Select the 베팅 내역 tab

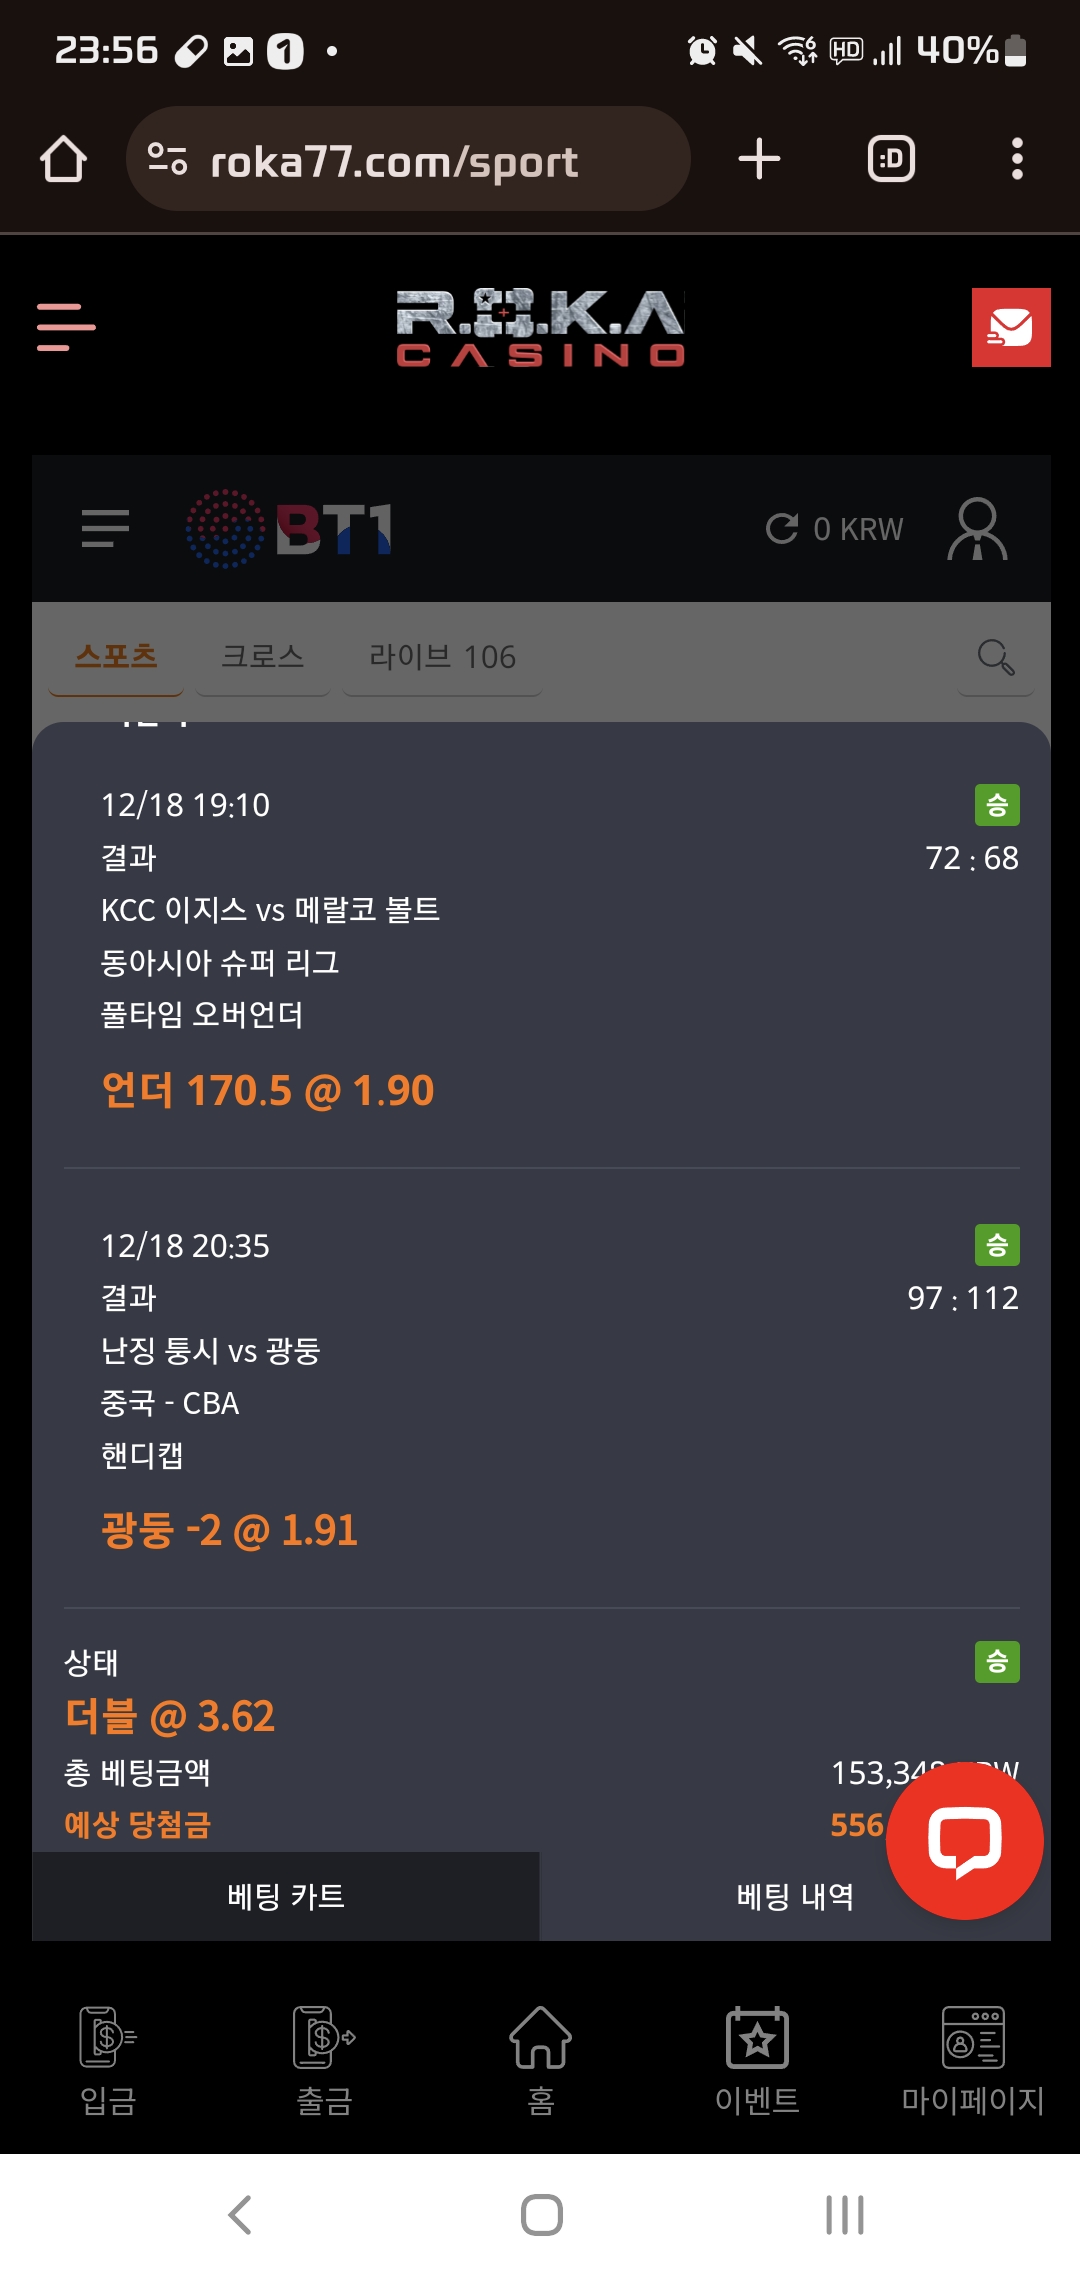tap(795, 1896)
